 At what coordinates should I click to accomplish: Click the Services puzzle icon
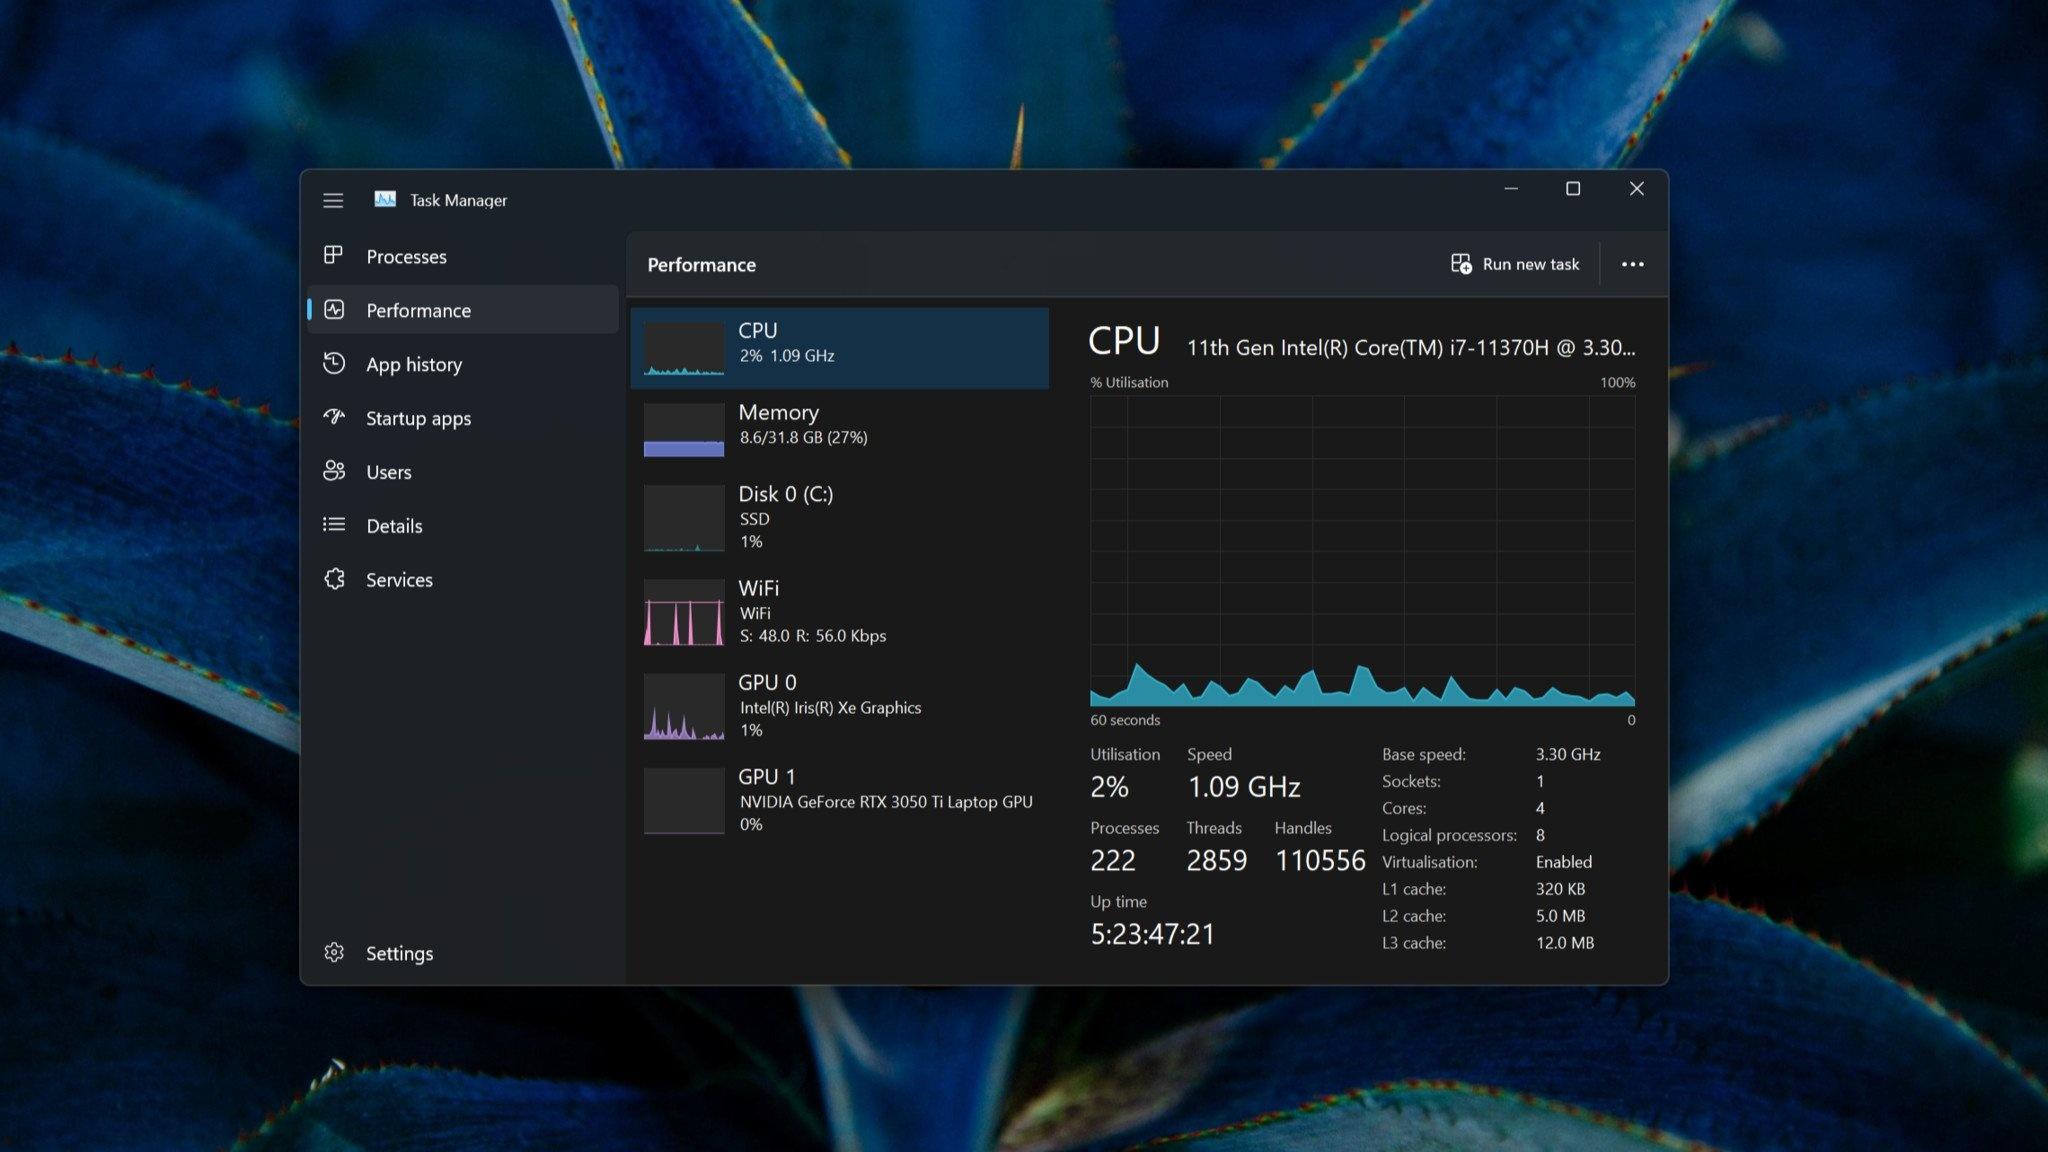(334, 579)
